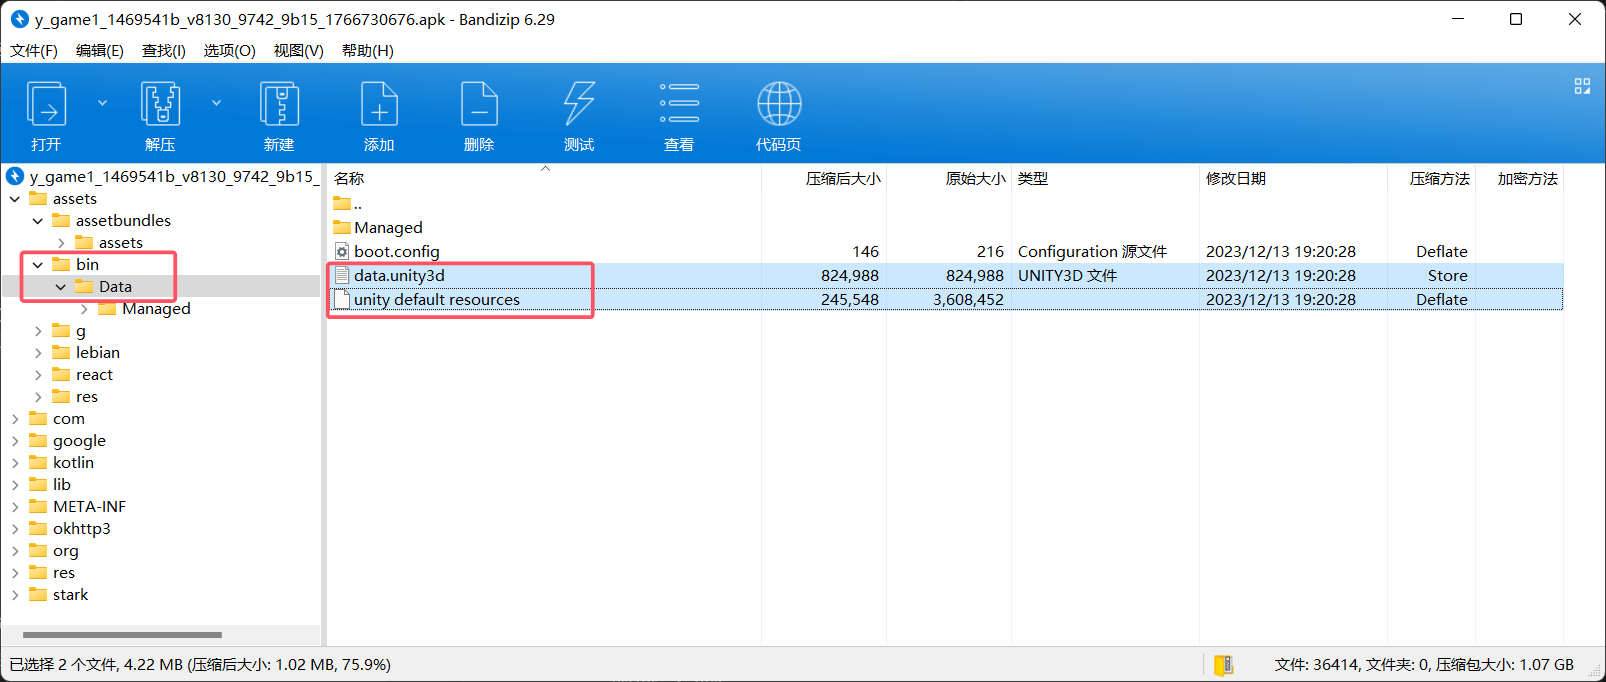The height and width of the screenshot is (682, 1606).
Task: Click the view layout grid icon at the toolbar's right edge
Action: pyautogui.click(x=1582, y=86)
